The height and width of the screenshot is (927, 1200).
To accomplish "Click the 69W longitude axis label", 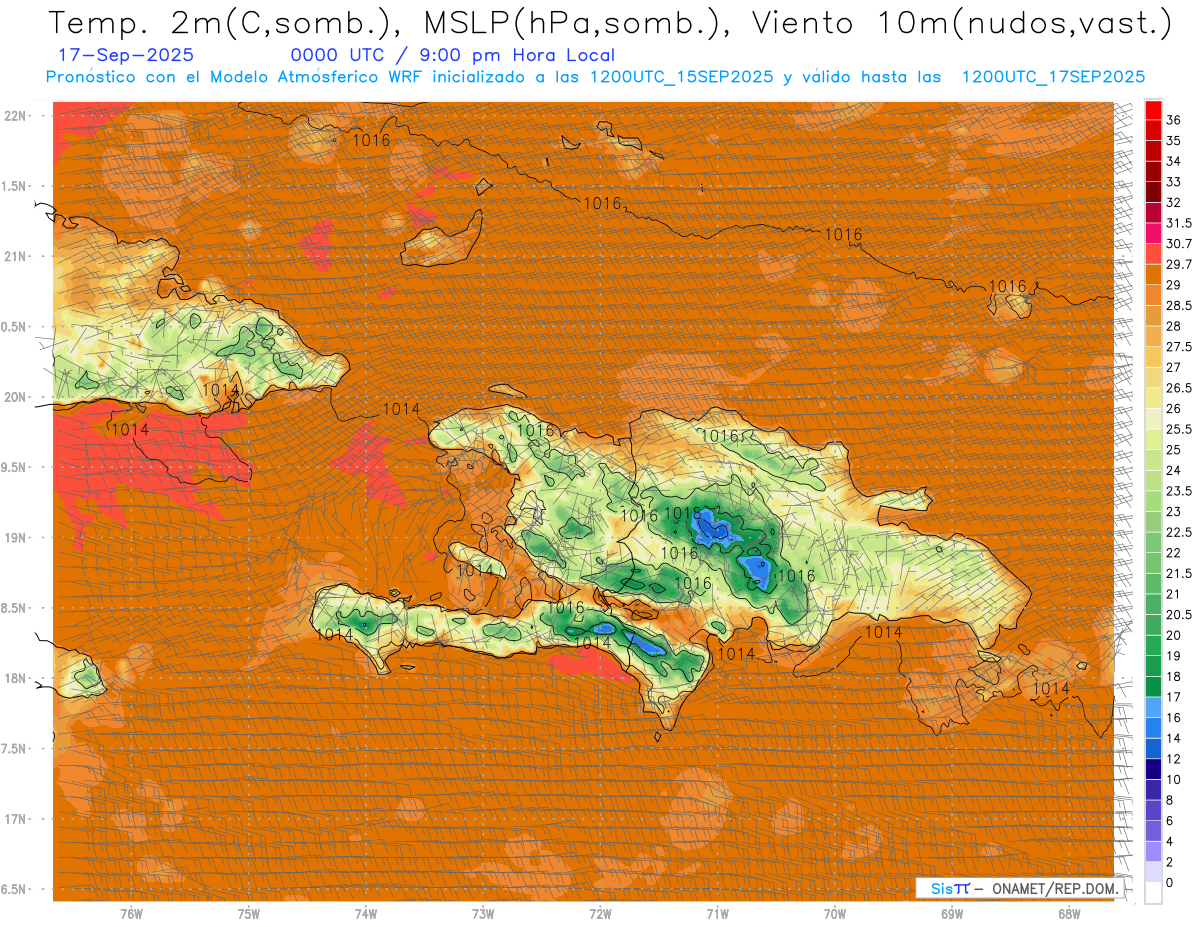I will tap(952, 914).
